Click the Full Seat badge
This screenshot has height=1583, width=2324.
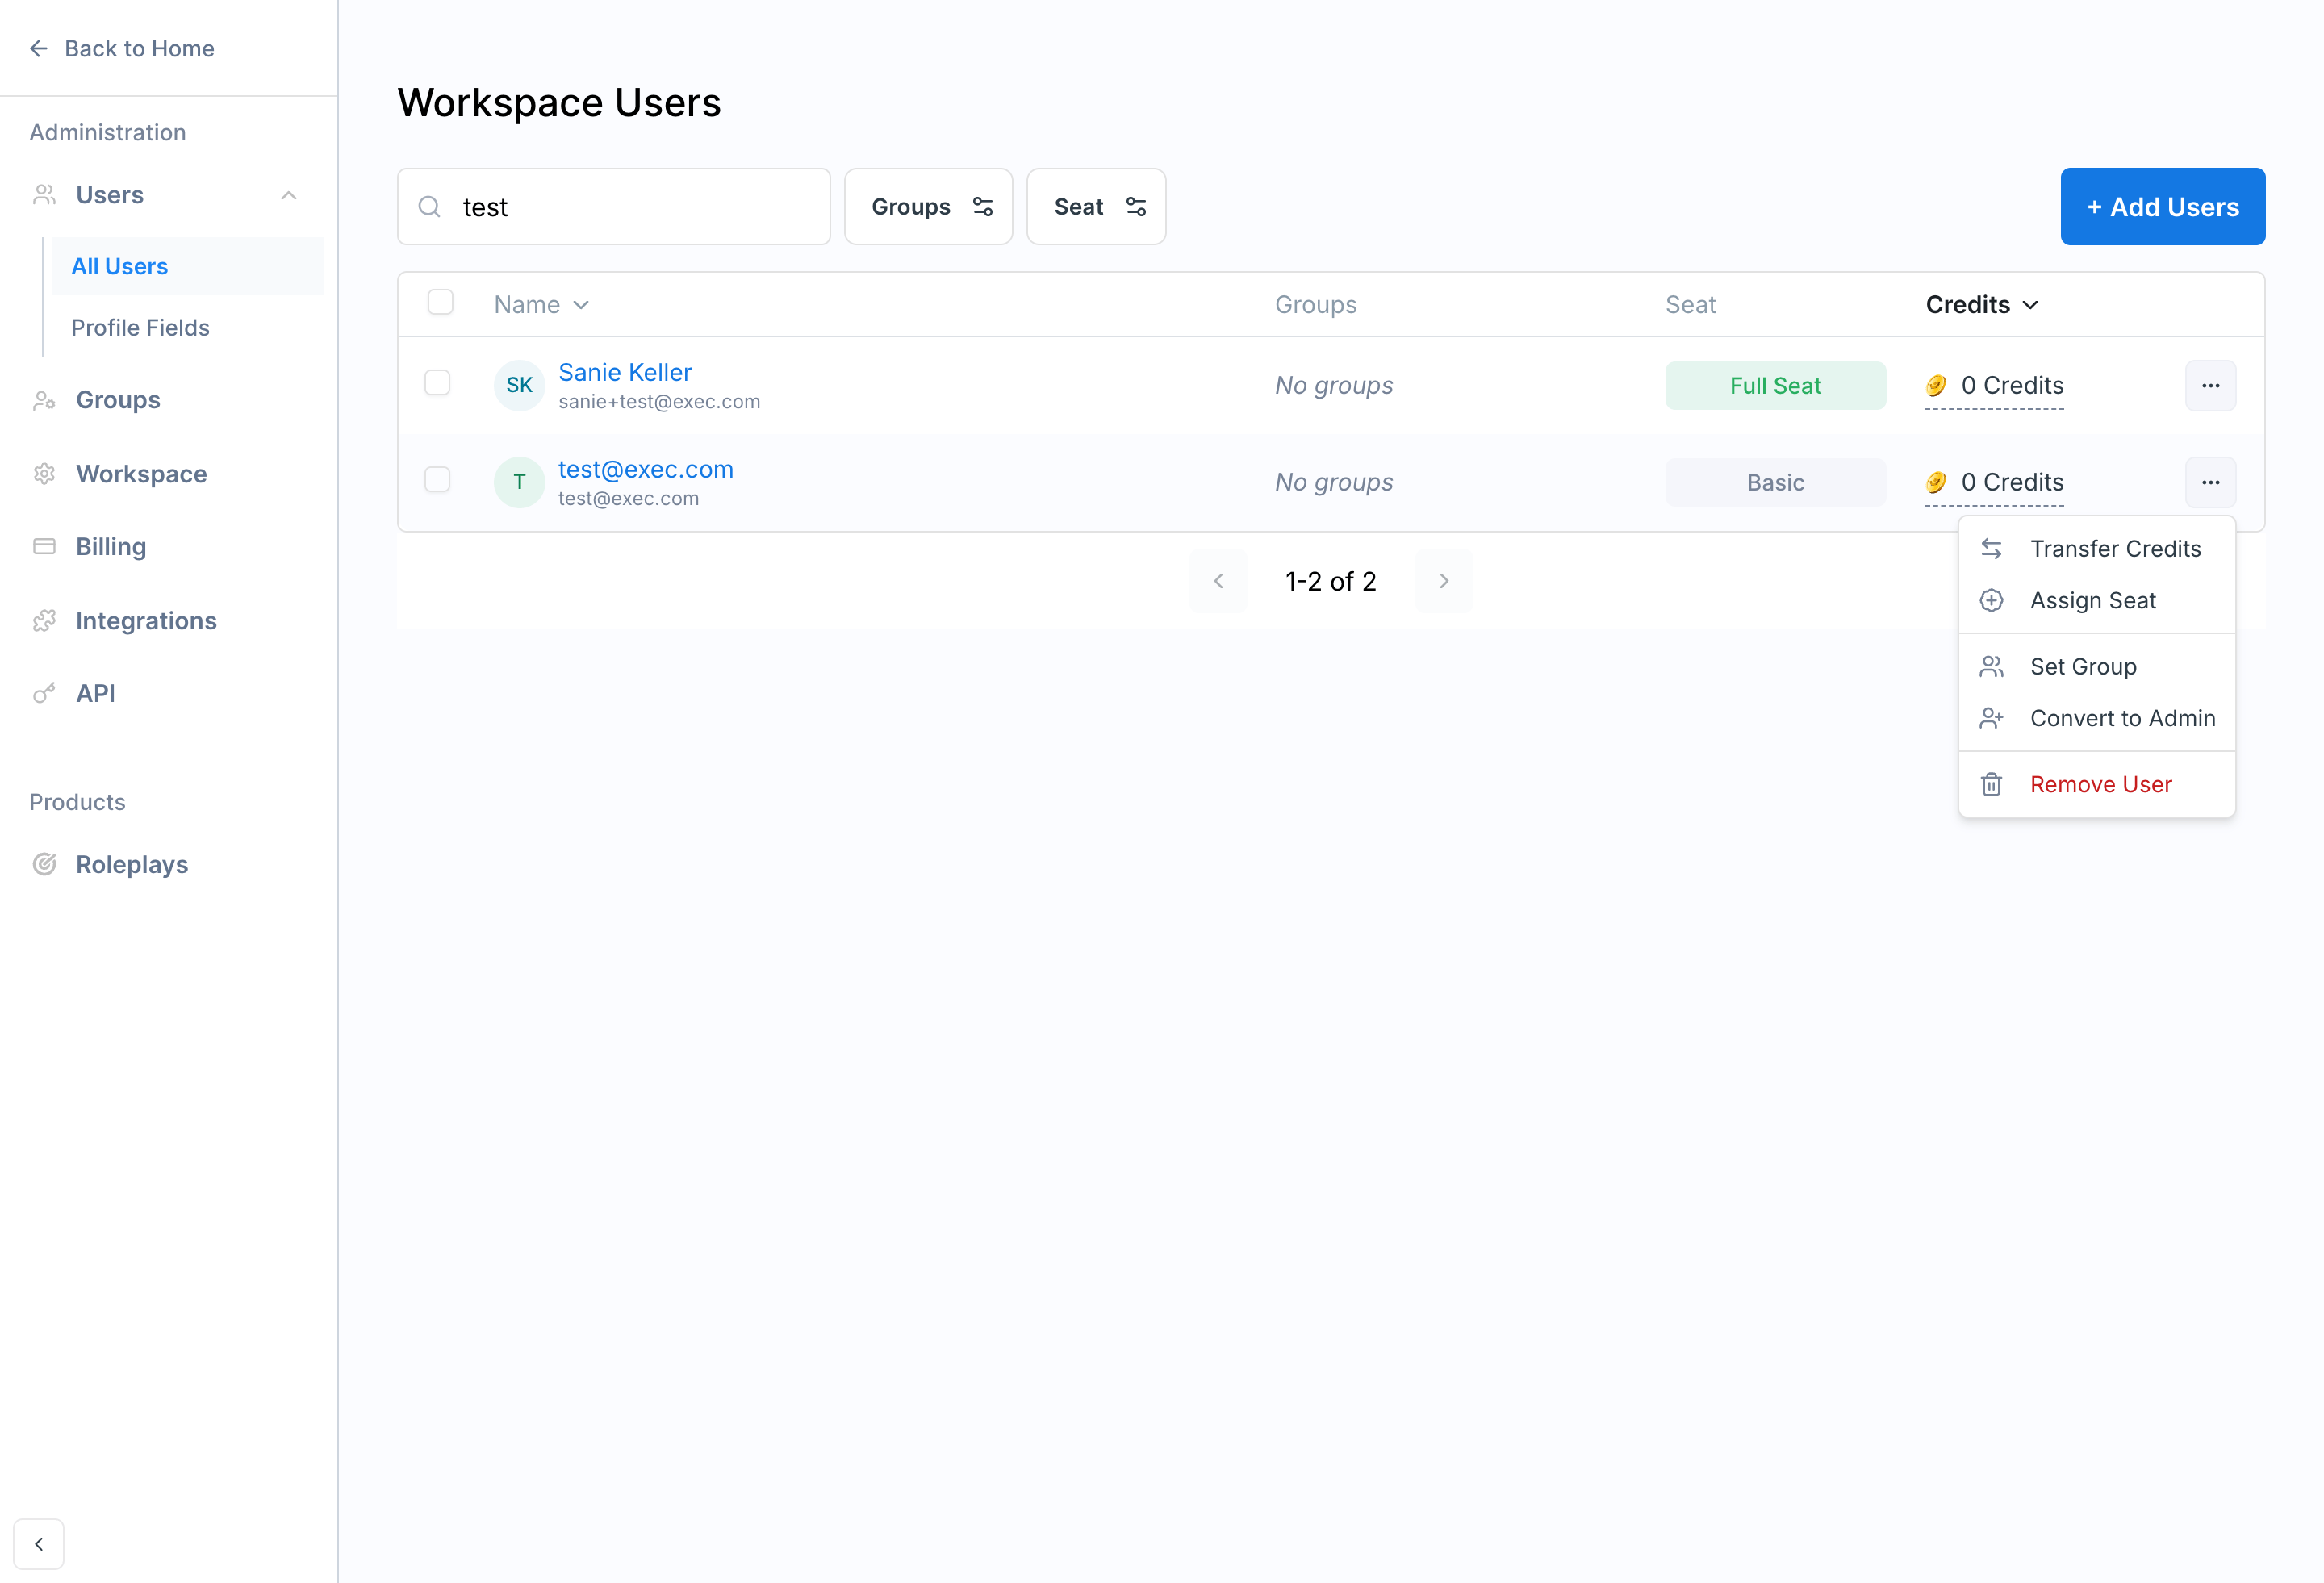point(1776,386)
